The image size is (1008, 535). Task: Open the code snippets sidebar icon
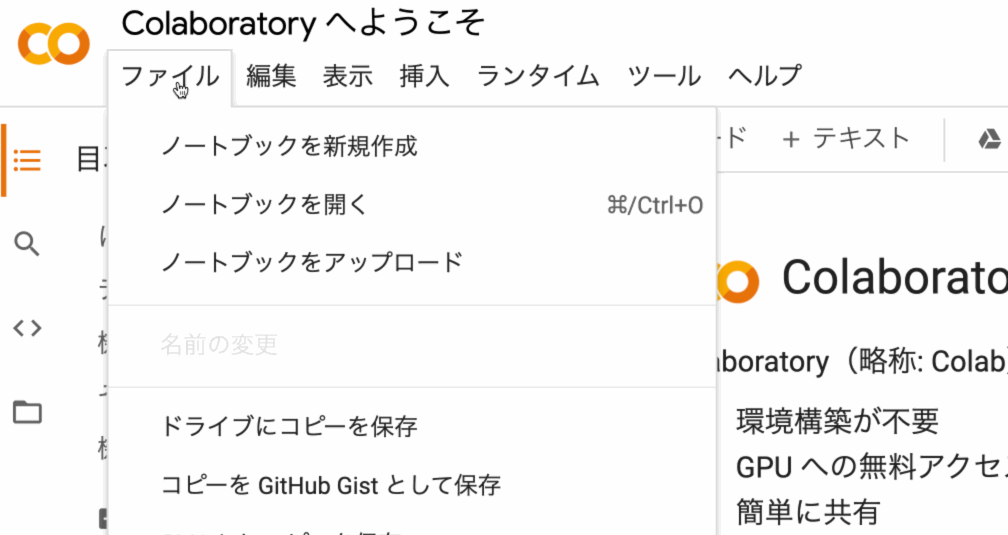[27, 328]
